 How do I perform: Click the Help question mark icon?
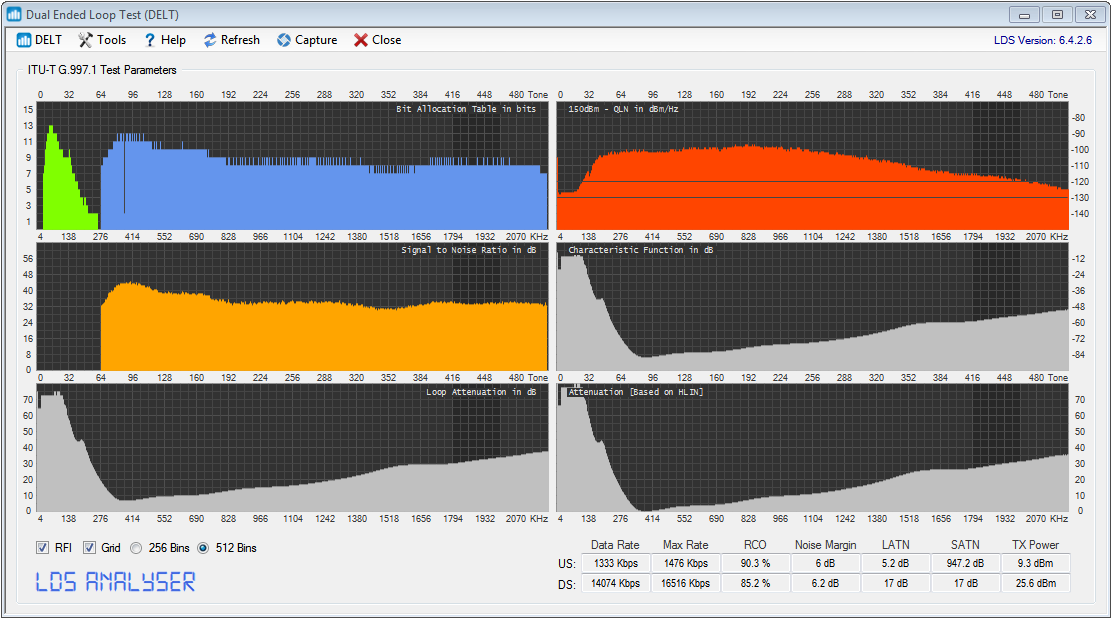(150, 40)
